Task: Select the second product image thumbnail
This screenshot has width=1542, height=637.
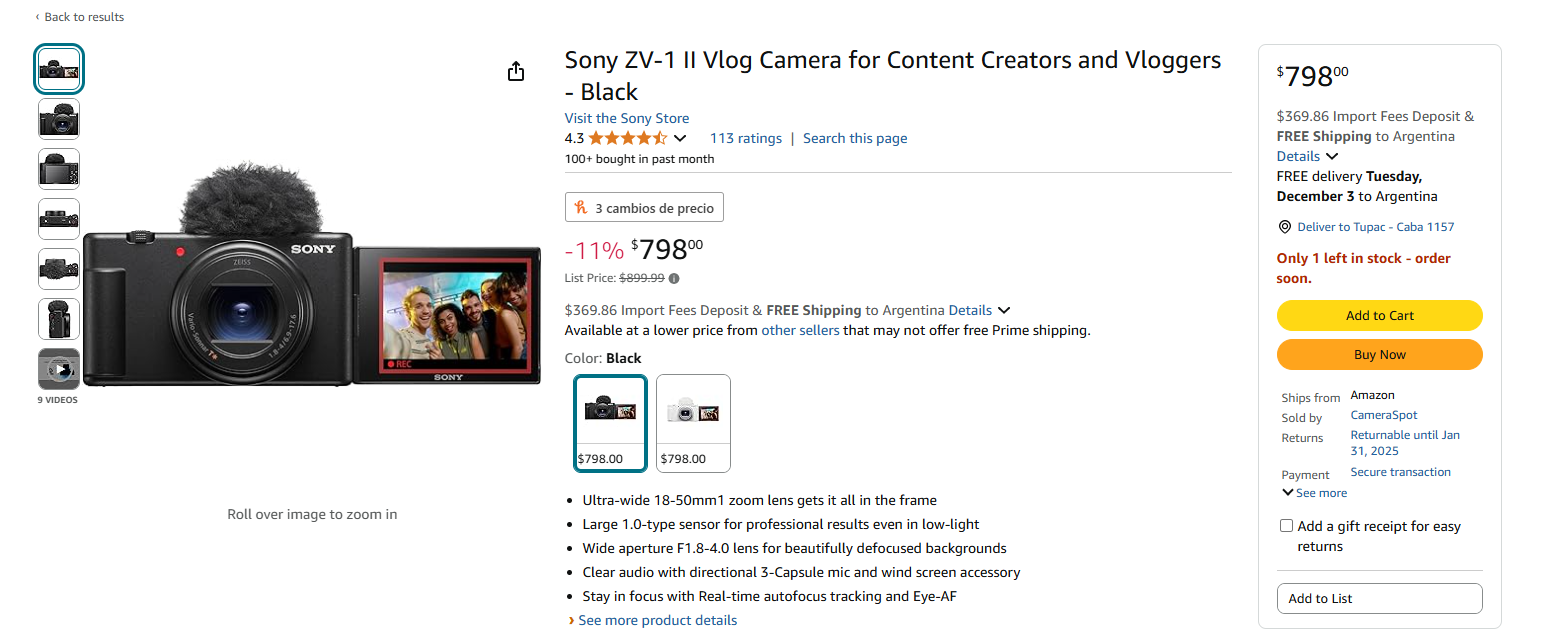Action: coord(58,118)
